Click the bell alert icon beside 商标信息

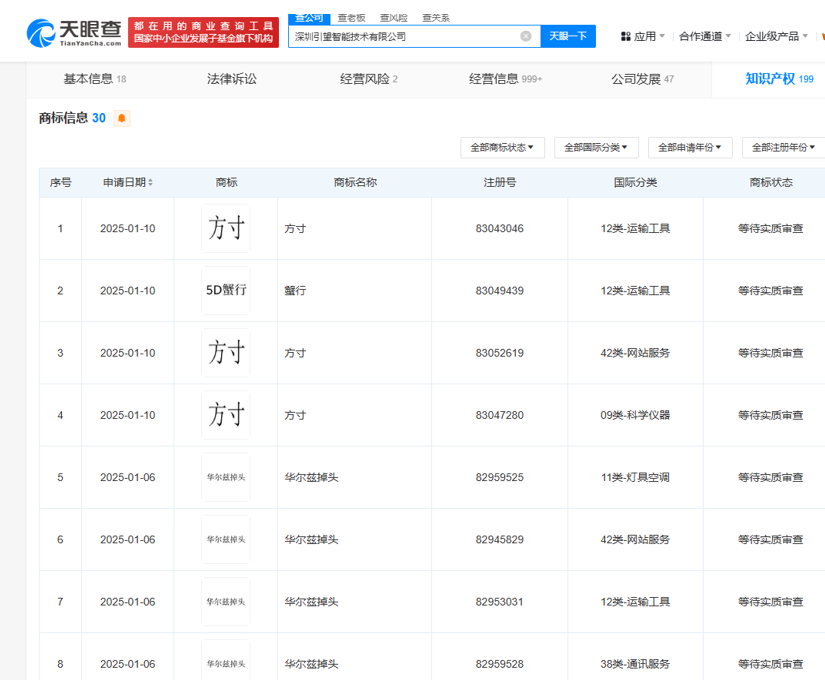click(x=120, y=118)
